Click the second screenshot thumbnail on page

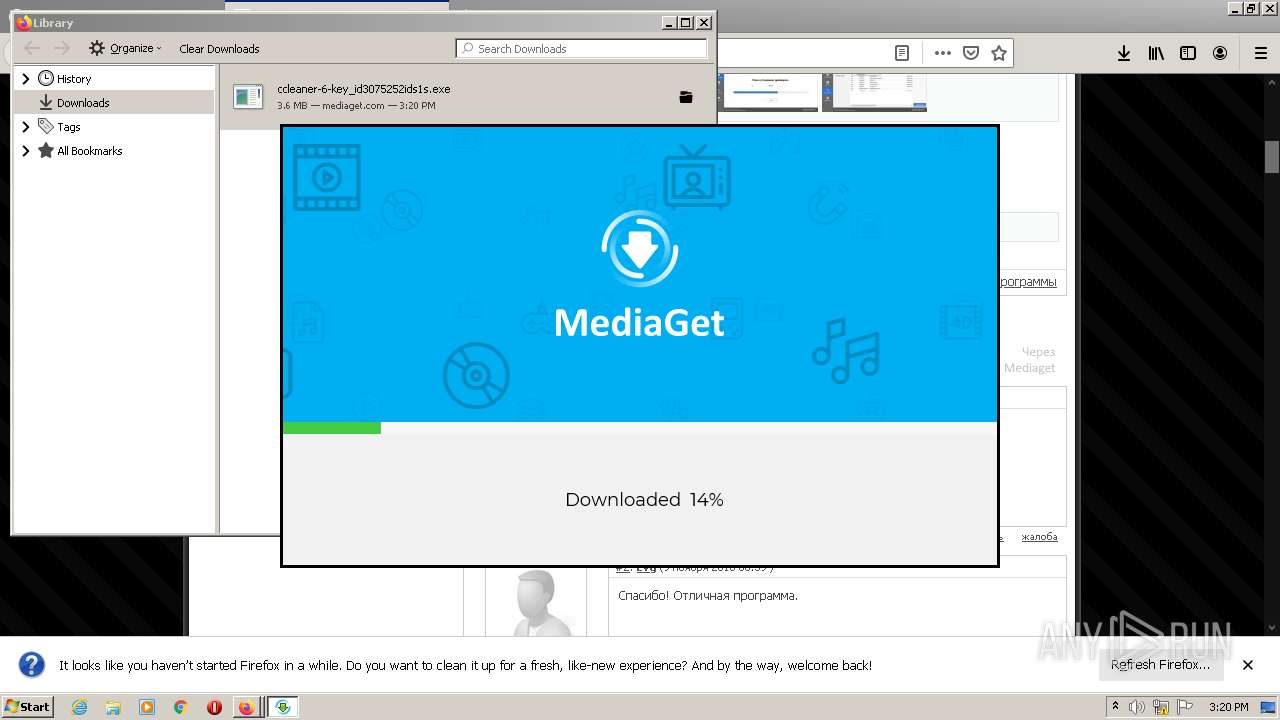tap(874, 92)
